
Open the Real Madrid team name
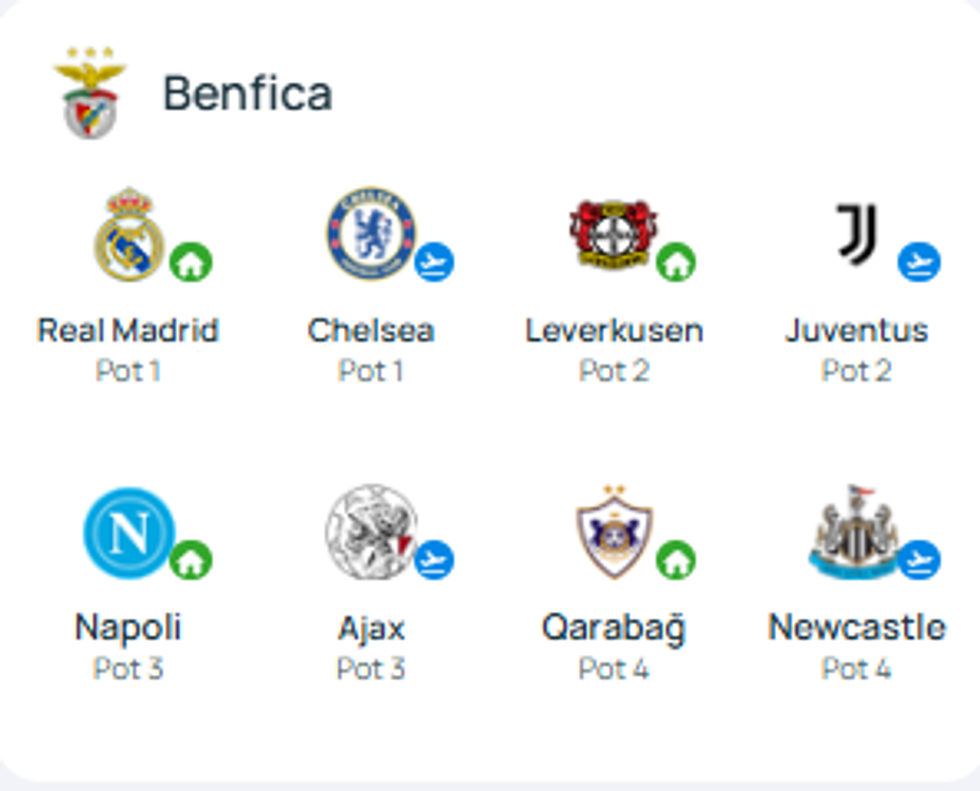pyautogui.click(x=128, y=330)
